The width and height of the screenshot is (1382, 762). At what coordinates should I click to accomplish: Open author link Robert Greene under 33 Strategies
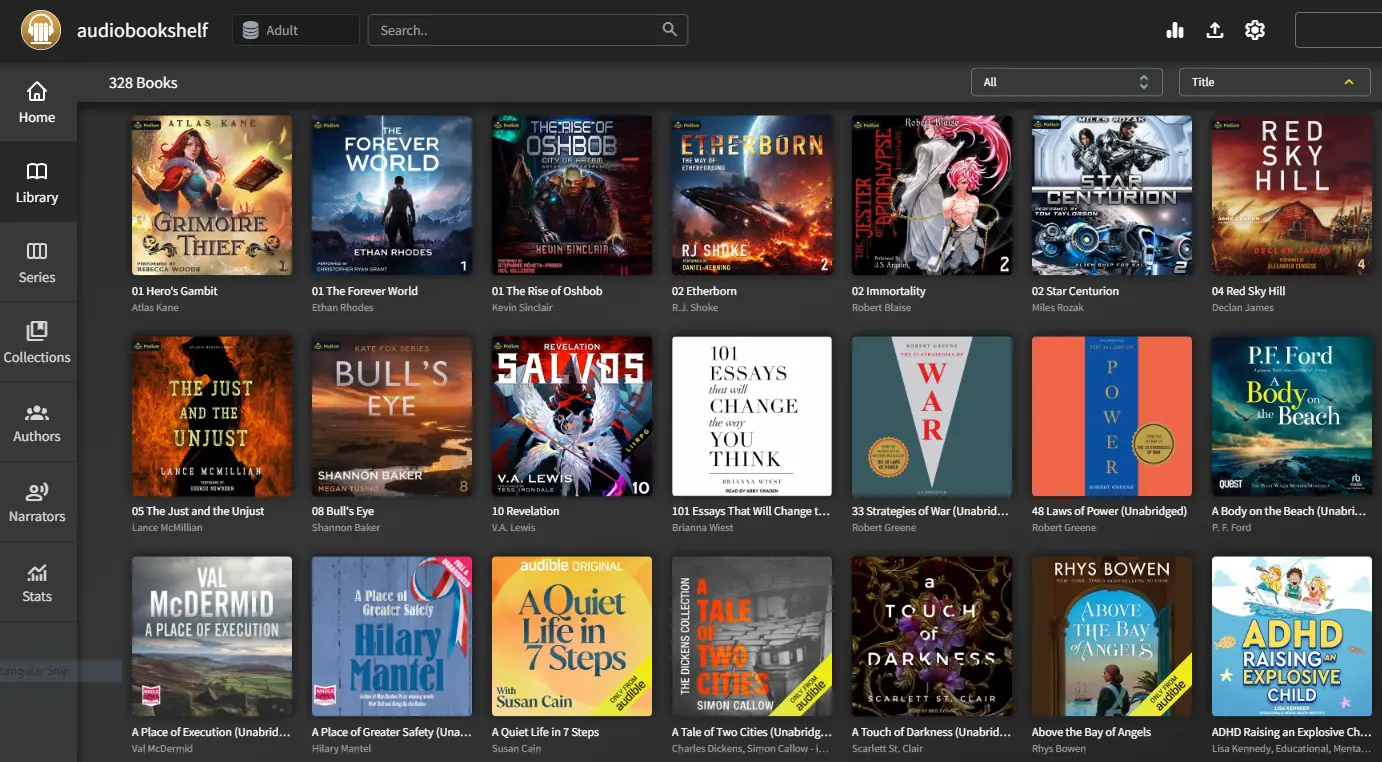884,528
